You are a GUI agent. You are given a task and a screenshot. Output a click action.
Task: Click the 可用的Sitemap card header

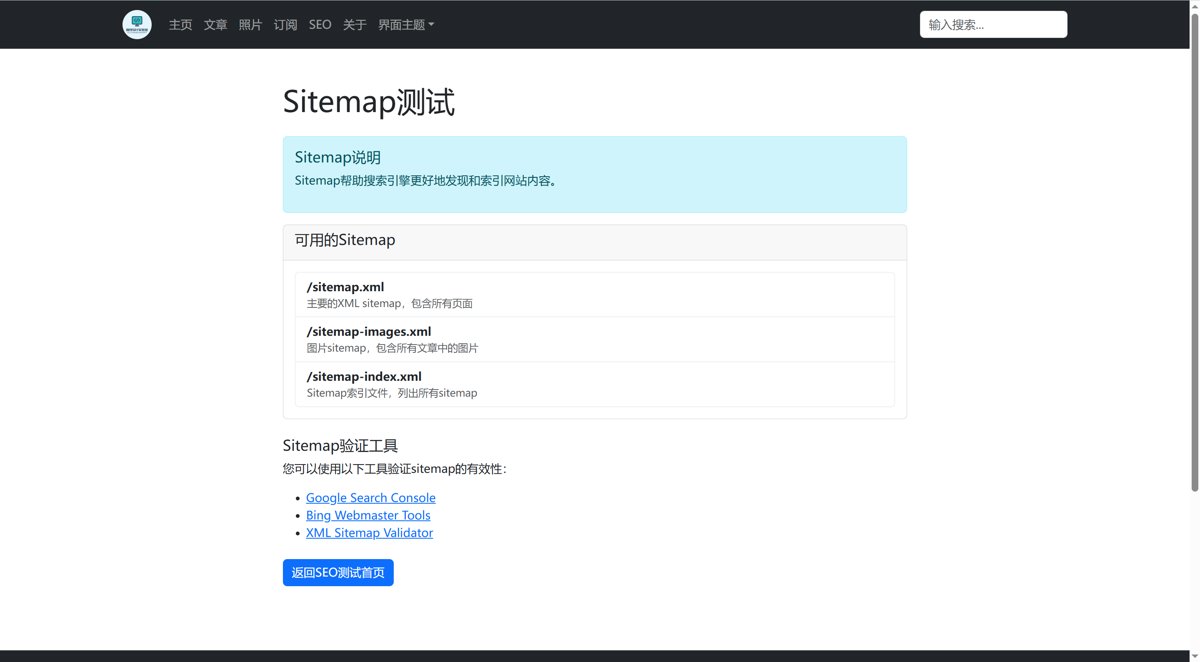[x=594, y=242]
